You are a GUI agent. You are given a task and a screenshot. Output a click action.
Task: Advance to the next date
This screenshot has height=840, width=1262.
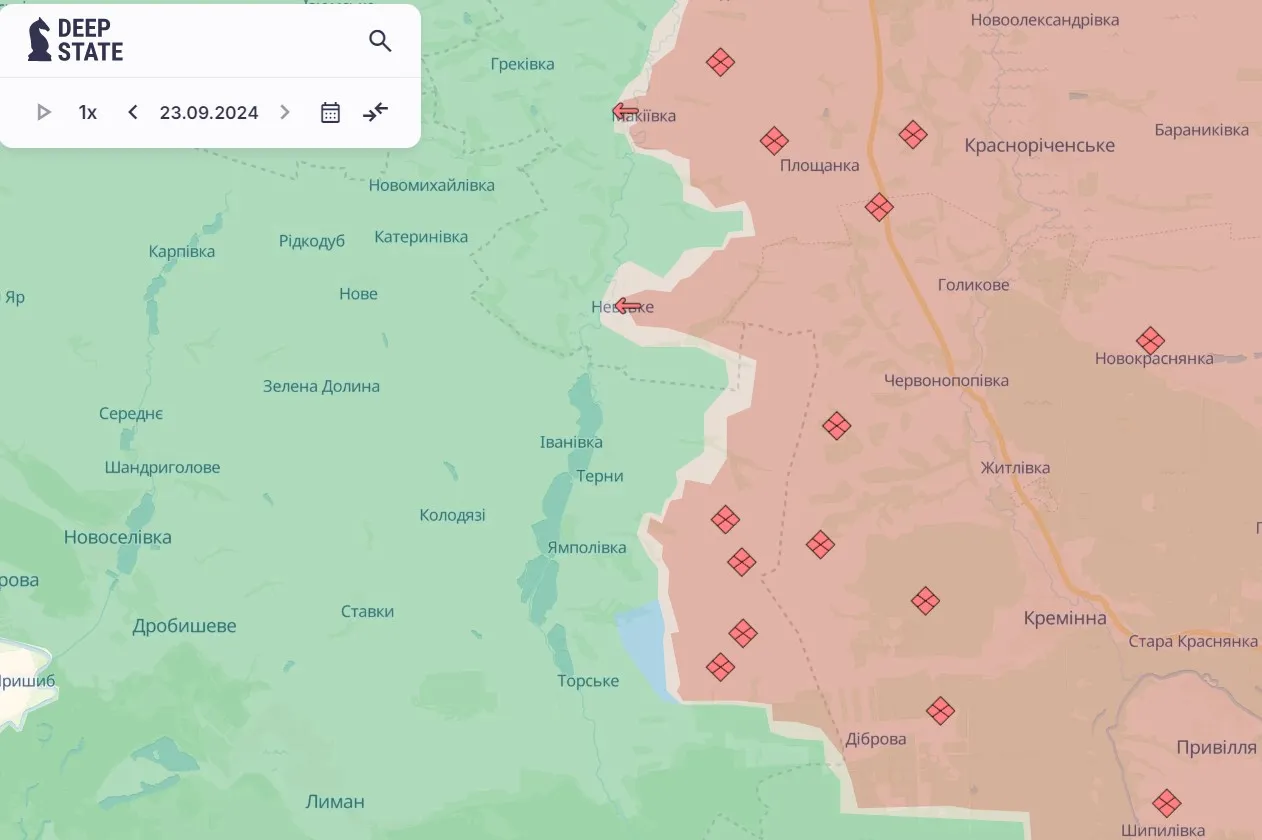coord(285,112)
